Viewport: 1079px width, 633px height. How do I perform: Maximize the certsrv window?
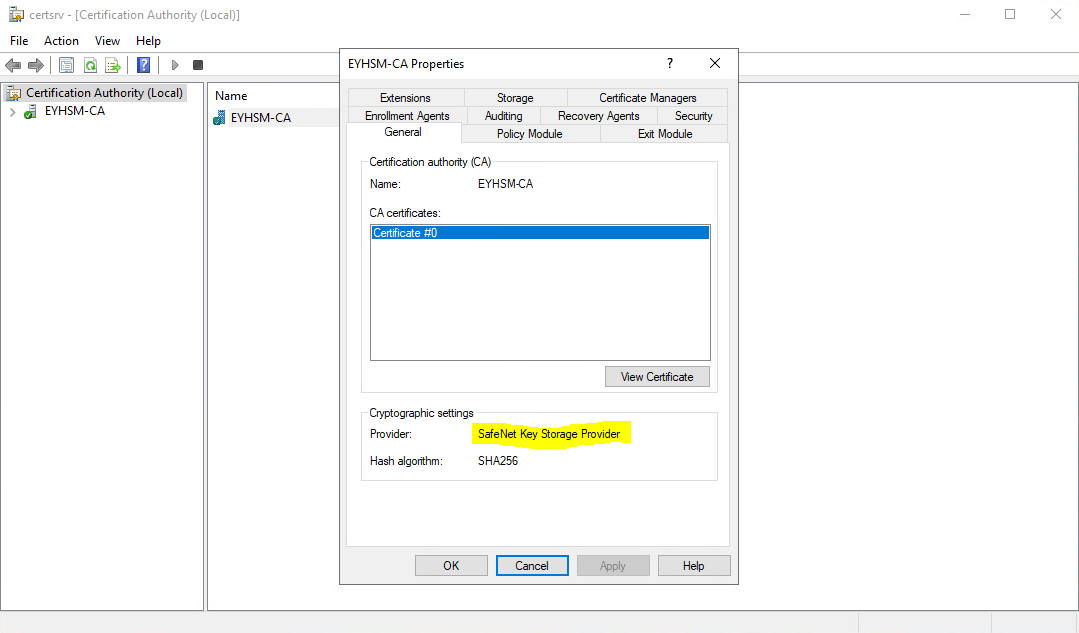point(1009,14)
